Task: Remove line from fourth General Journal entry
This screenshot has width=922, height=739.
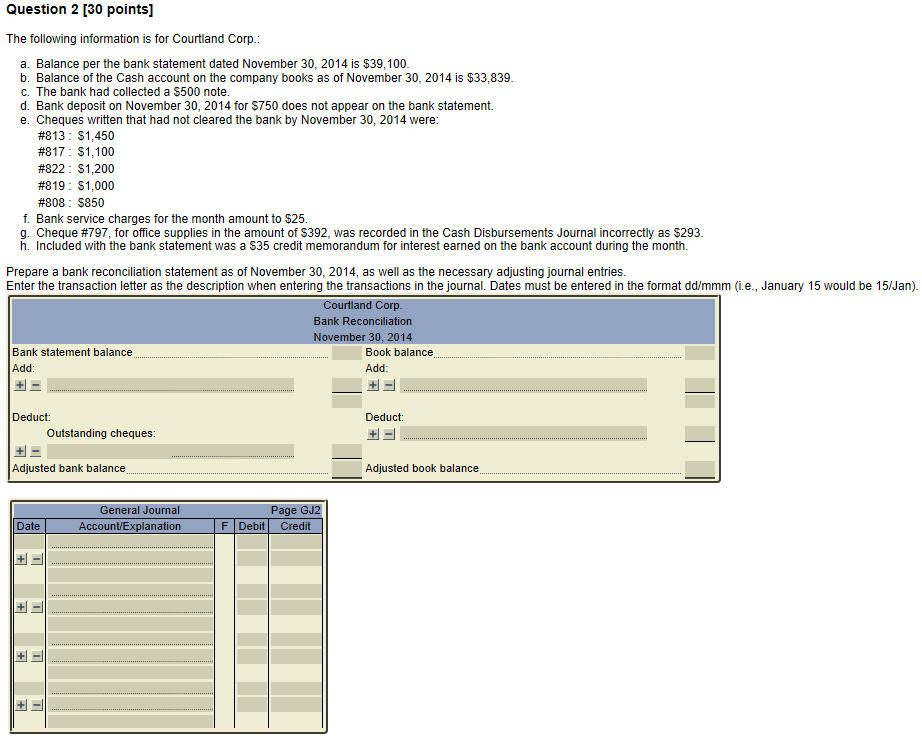Action: (x=37, y=704)
